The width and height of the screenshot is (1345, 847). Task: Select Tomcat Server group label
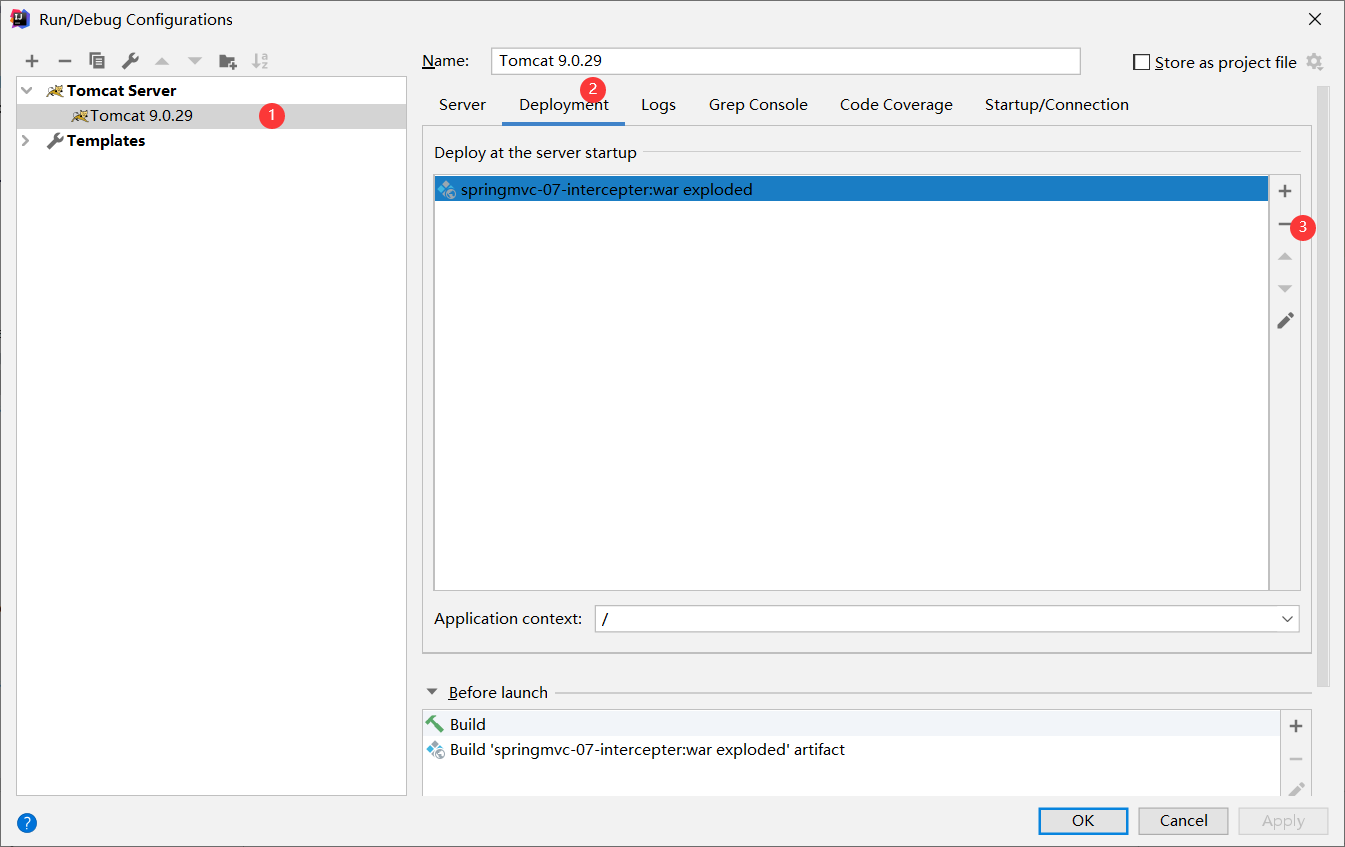[121, 90]
